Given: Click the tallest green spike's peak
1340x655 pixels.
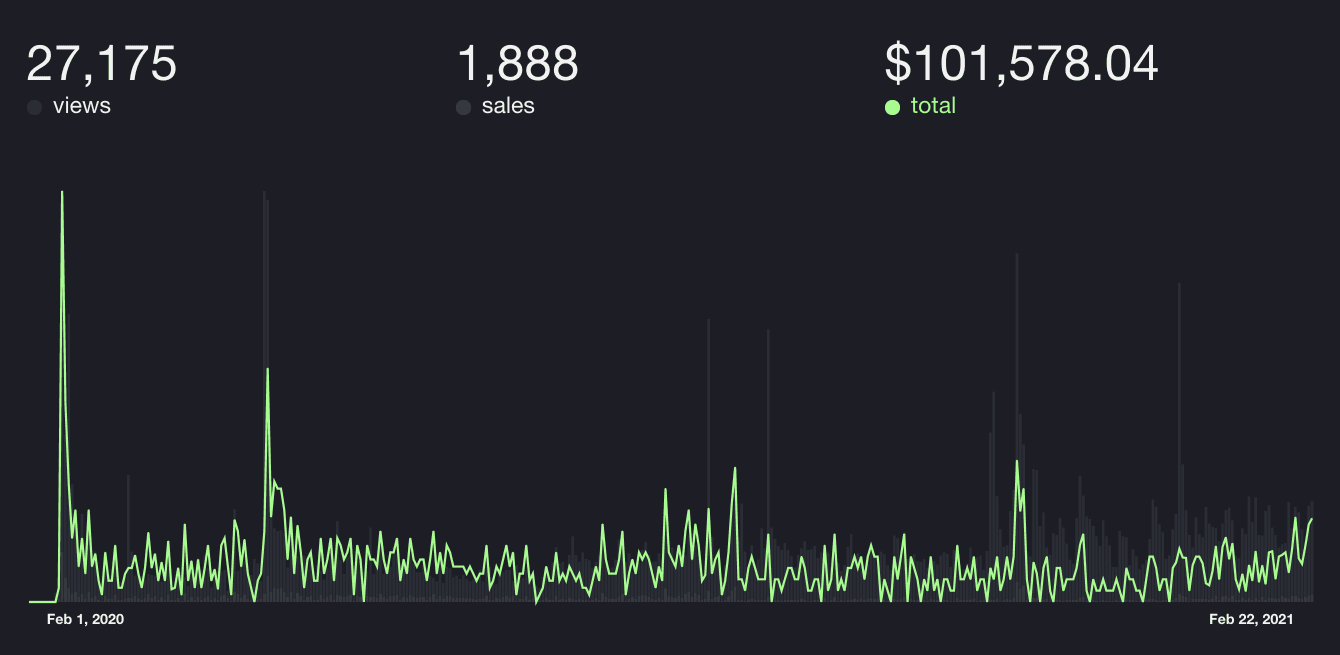Looking at the screenshot, I should 62,192.
